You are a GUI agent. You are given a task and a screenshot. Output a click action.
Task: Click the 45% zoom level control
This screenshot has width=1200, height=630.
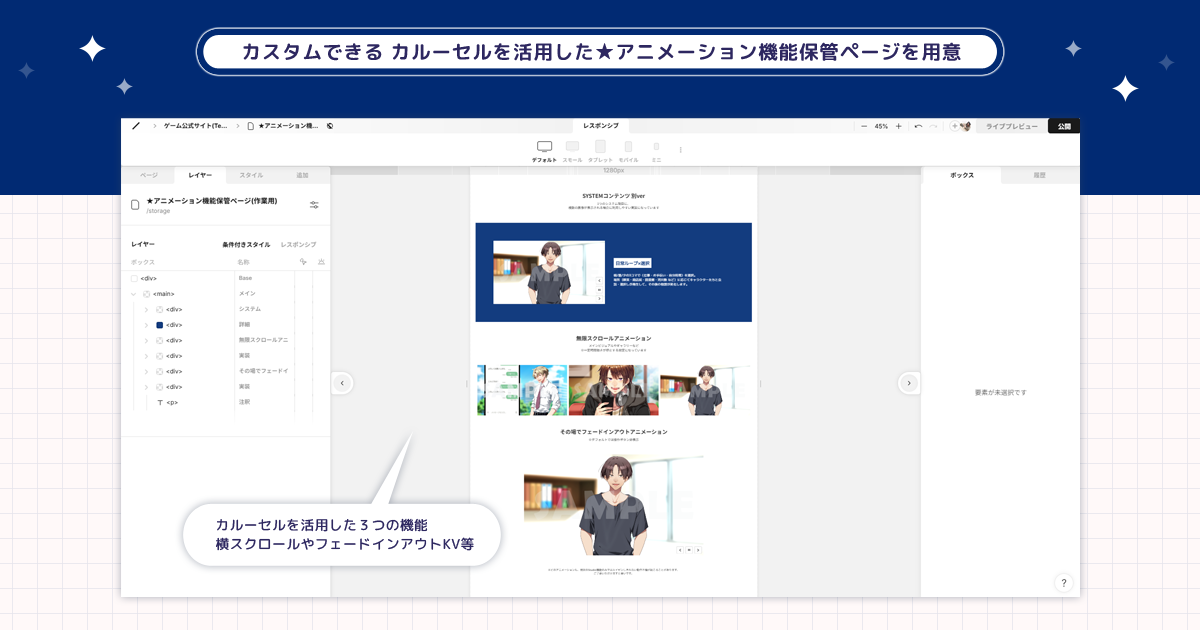pos(881,125)
